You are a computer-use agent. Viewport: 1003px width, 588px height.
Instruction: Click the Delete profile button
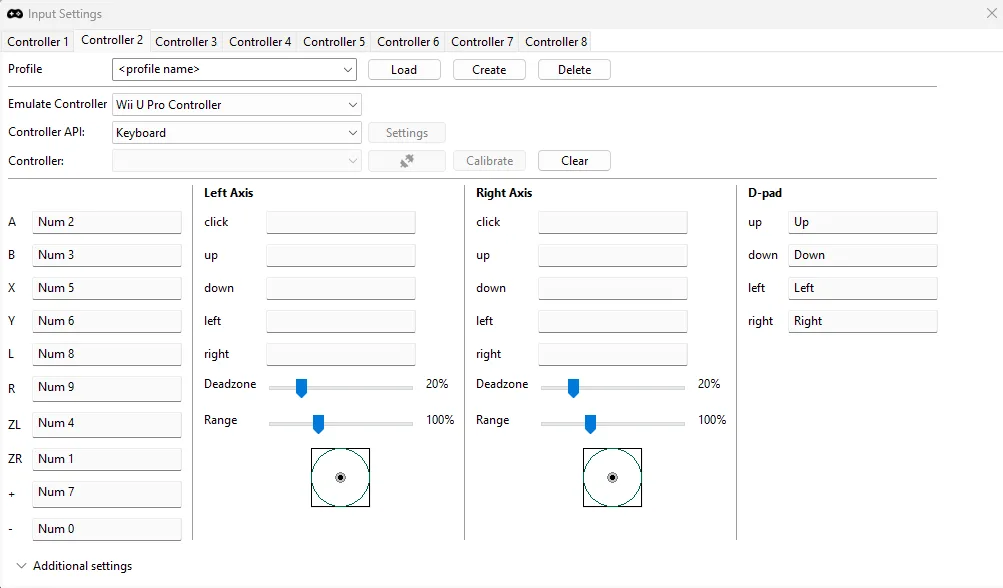point(574,70)
